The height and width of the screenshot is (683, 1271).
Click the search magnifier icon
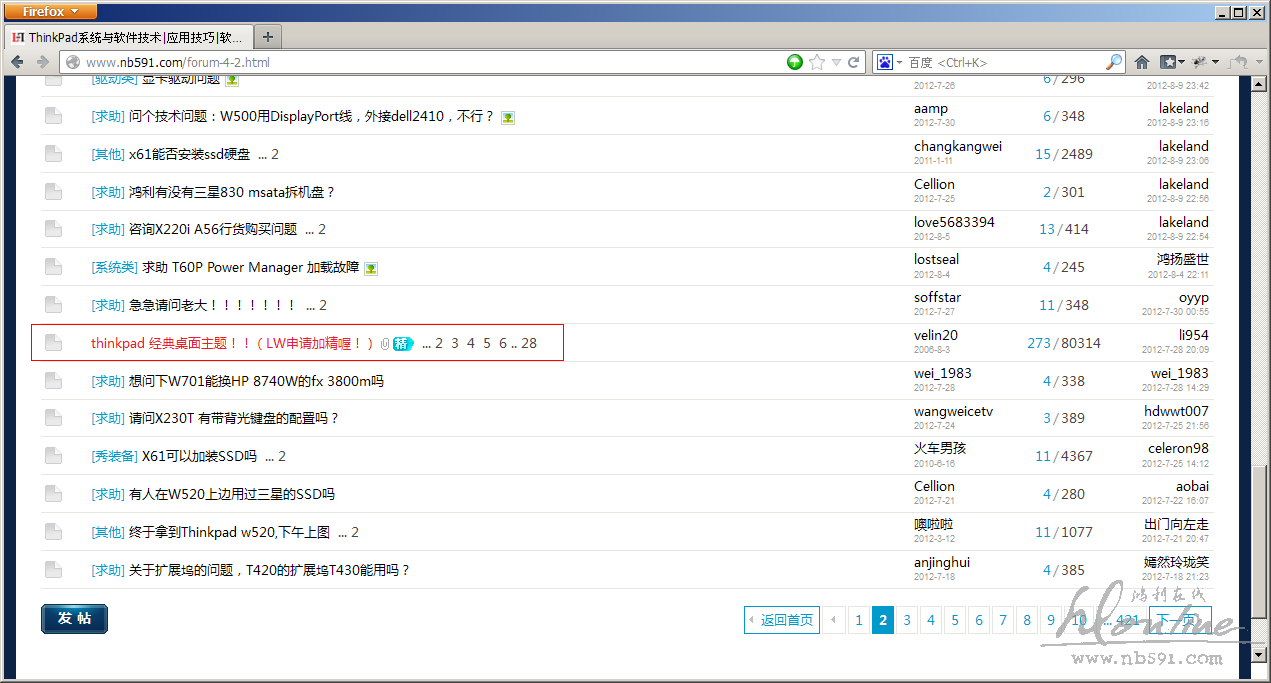click(x=1114, y=62)
